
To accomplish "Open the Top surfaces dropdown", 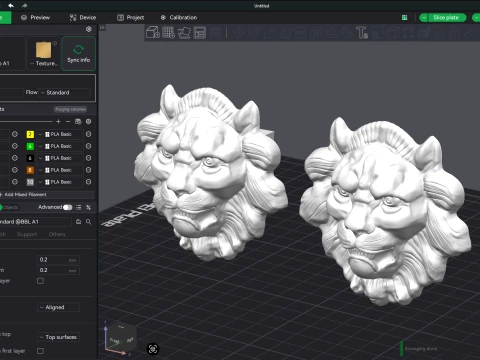I will coord(58,337).
